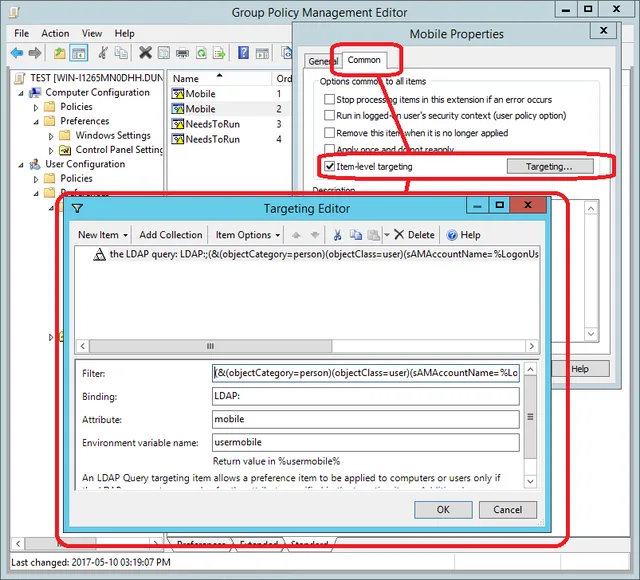The width and height of the screenshot is (640, 580).
Task: Expand the Windows Settings node
Action: coord(51,136)
